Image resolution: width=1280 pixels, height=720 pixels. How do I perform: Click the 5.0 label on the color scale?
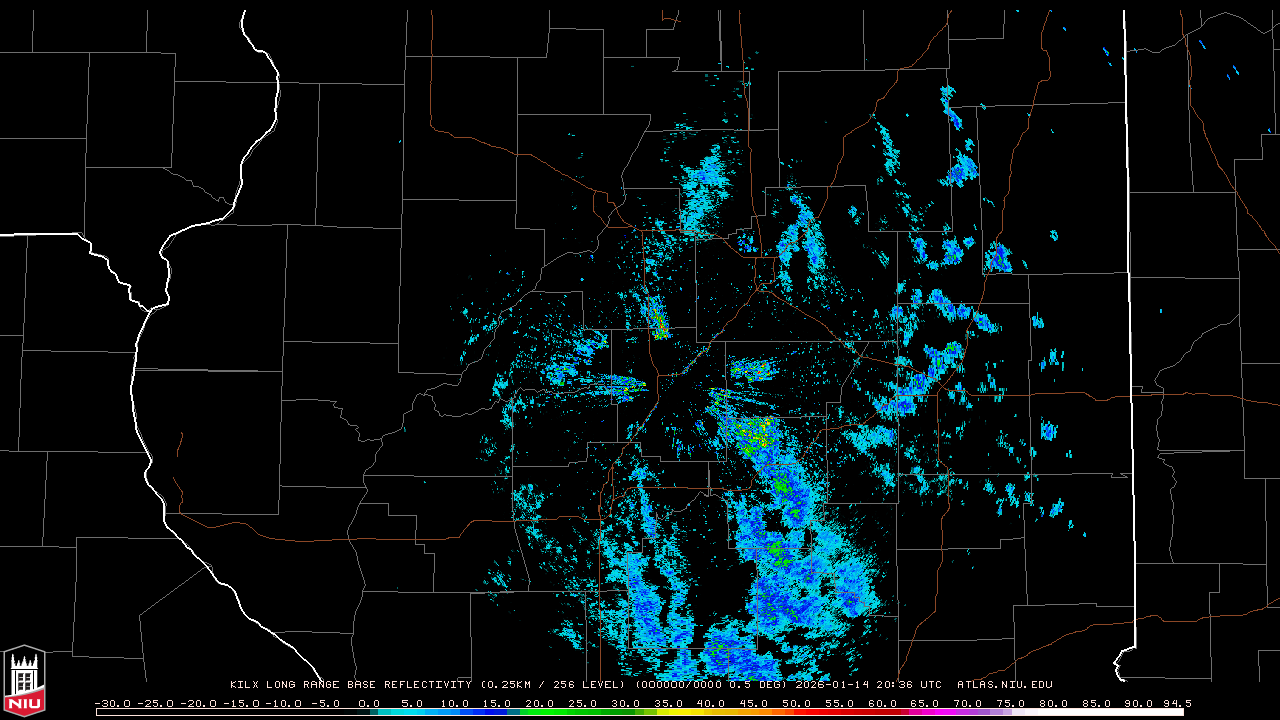pos(410,703)
